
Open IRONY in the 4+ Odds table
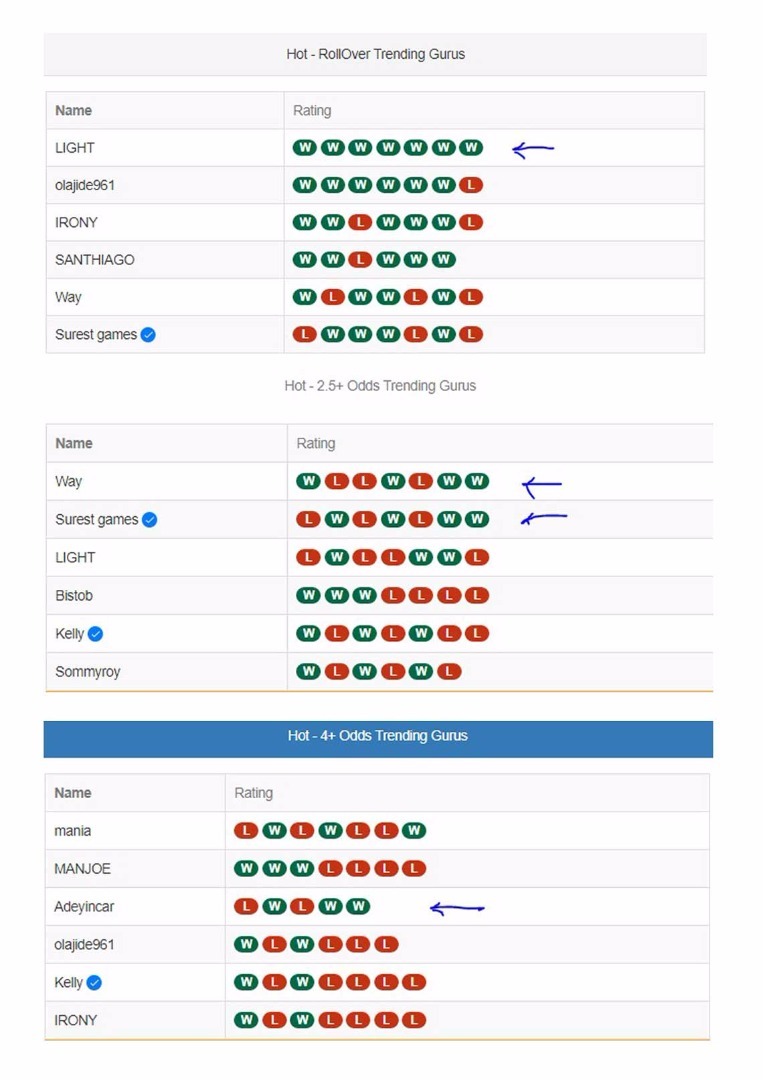76,1020
